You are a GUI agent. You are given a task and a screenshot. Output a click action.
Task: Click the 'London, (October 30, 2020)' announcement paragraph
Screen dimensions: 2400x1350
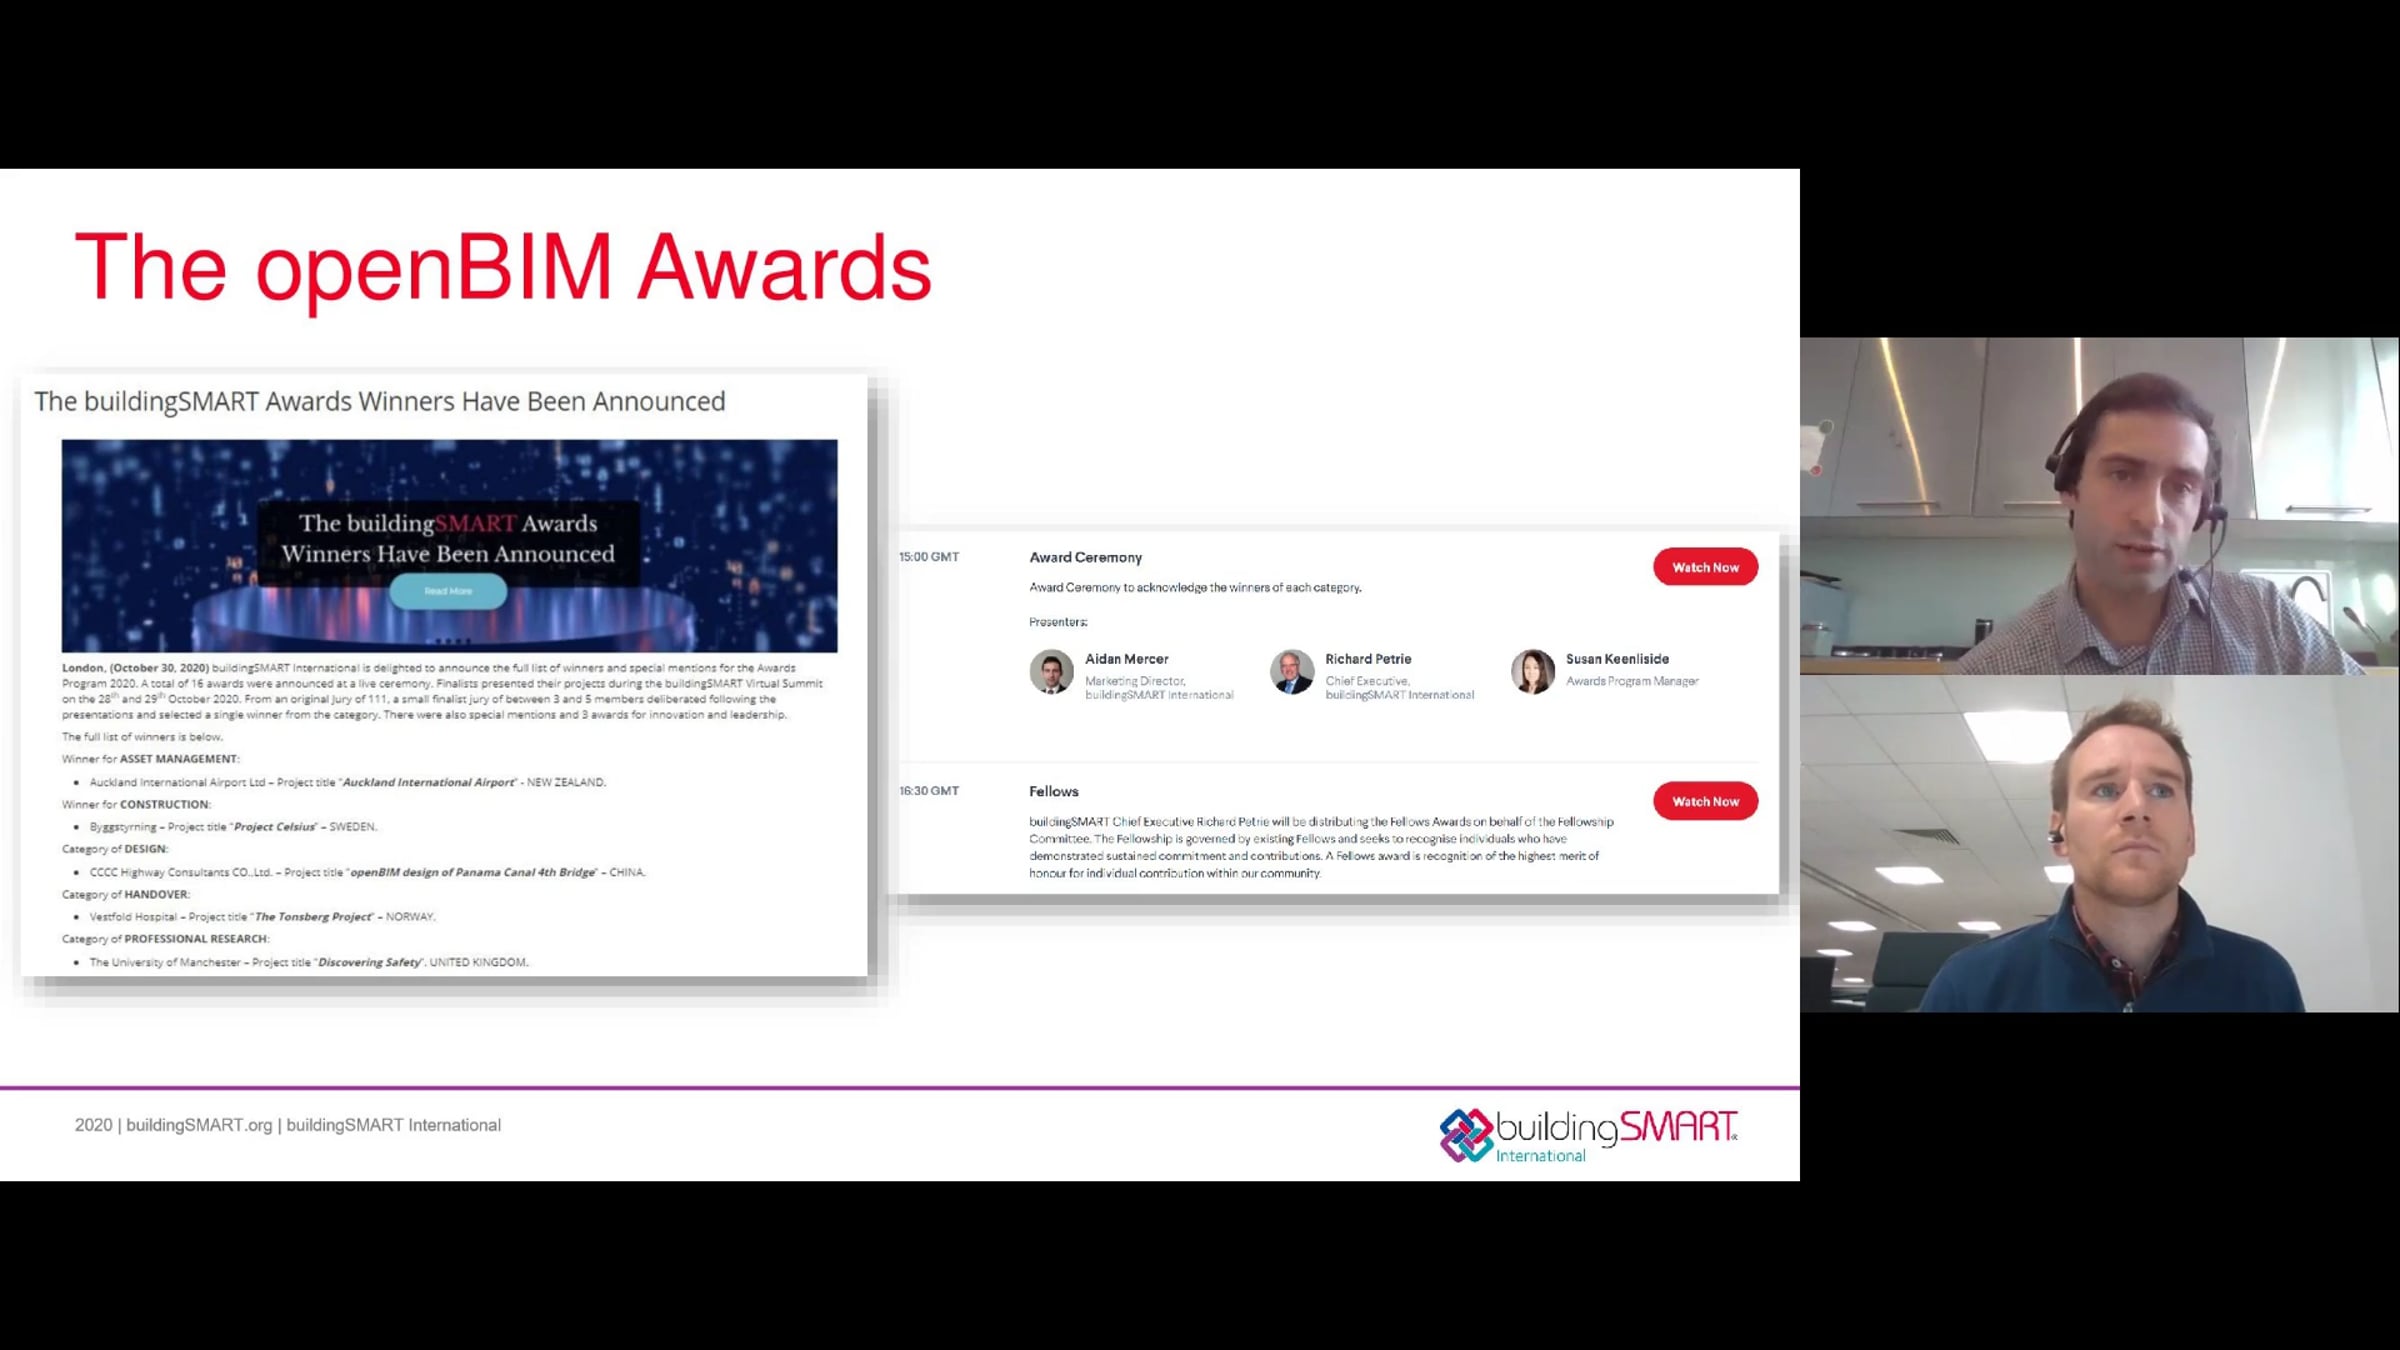tap(442, 691)
